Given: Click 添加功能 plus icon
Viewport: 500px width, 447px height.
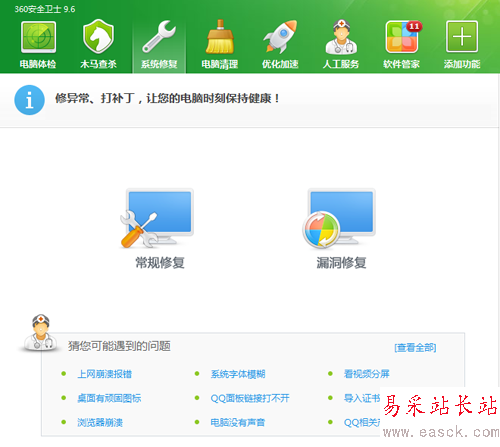Looking at the screenshot, I should (462, 37).
